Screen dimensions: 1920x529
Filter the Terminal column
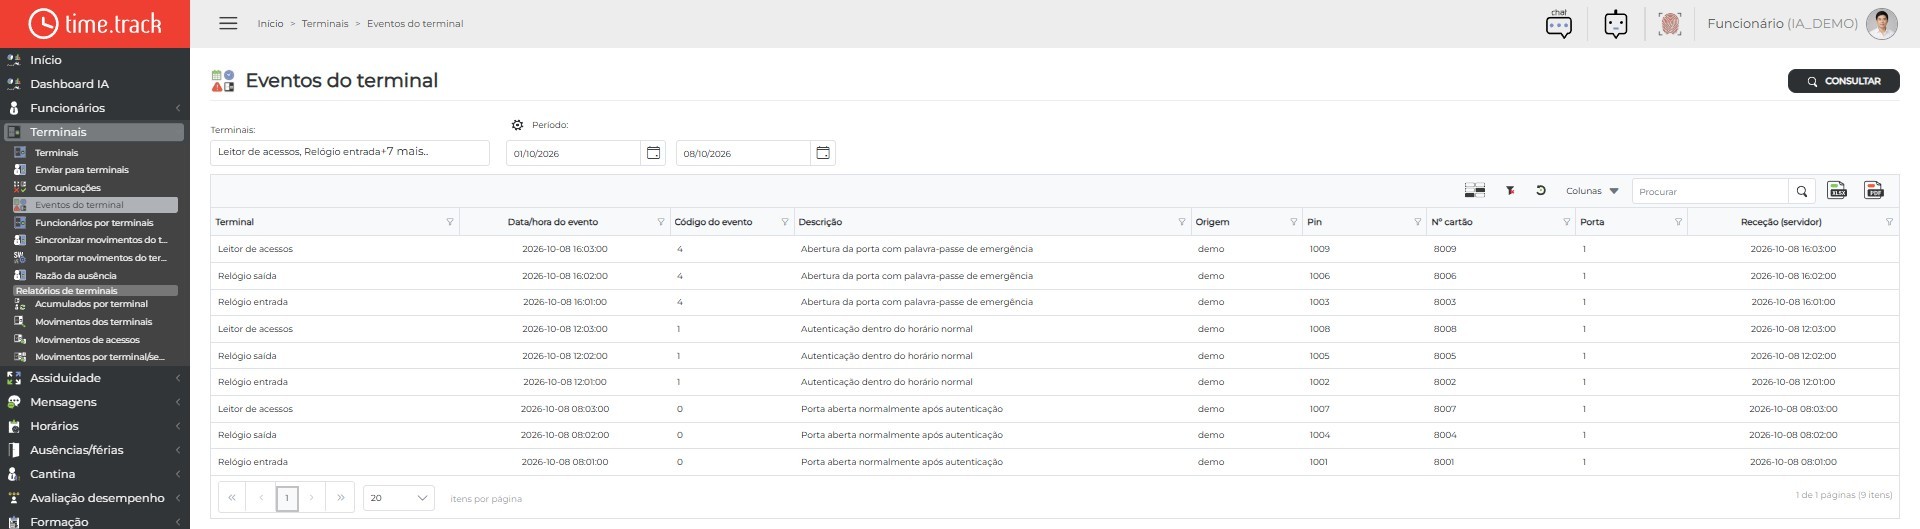(449, 222)
